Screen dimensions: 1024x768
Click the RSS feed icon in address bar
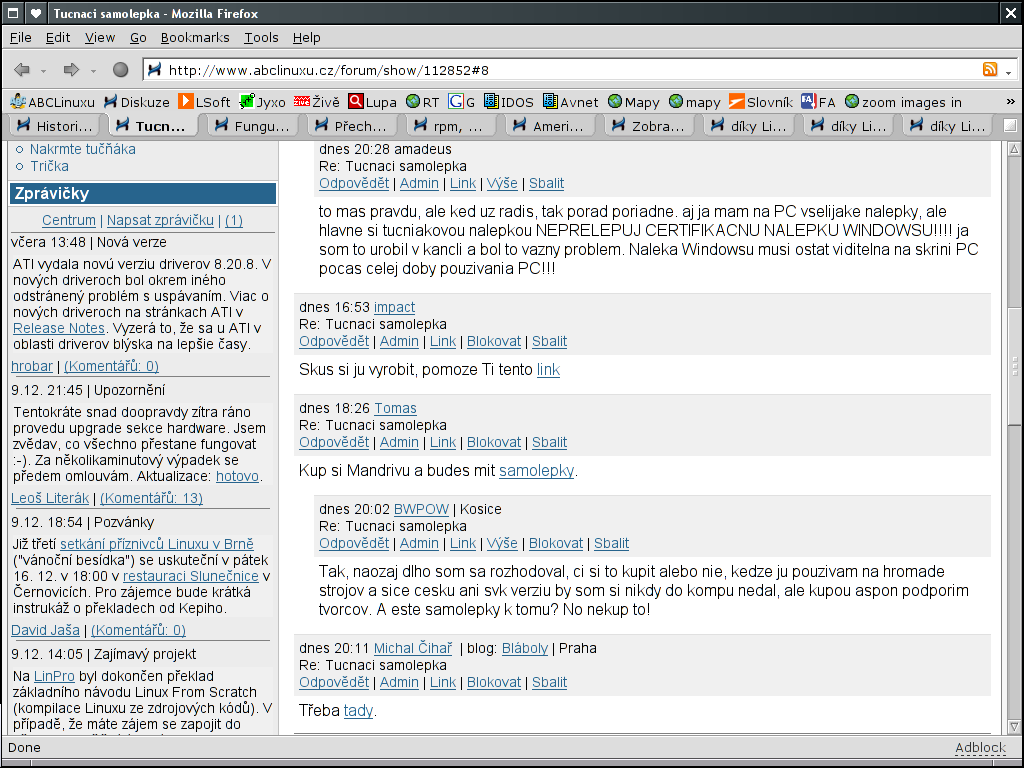(x=990, y=70)
